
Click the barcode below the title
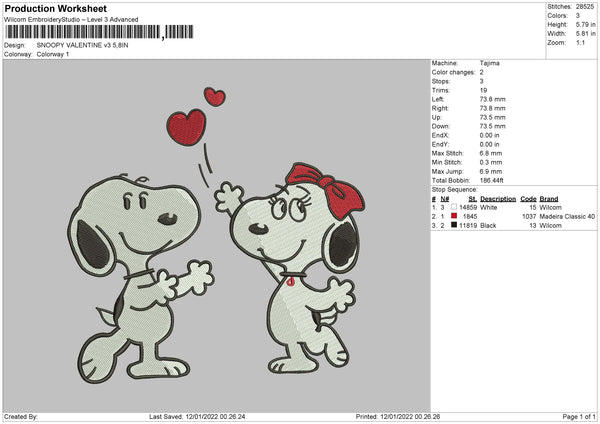[99, 32]
